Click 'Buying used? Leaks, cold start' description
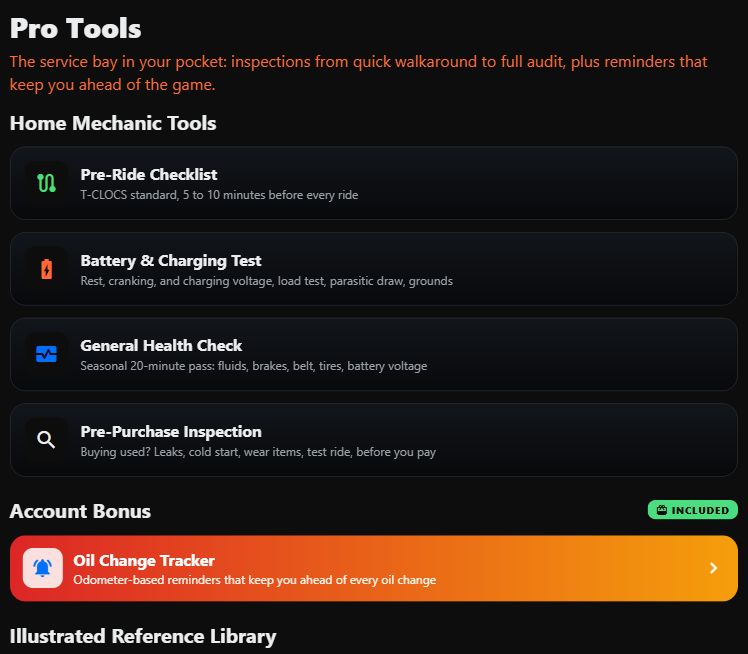This screenshot has width=748, height=654. pos(258,452)
